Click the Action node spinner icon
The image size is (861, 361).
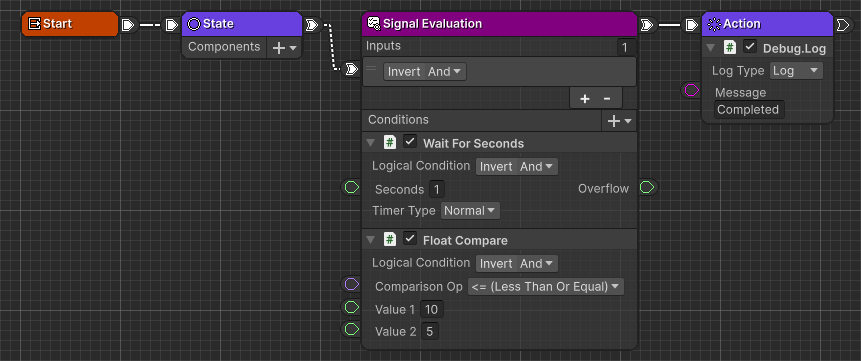714,24
